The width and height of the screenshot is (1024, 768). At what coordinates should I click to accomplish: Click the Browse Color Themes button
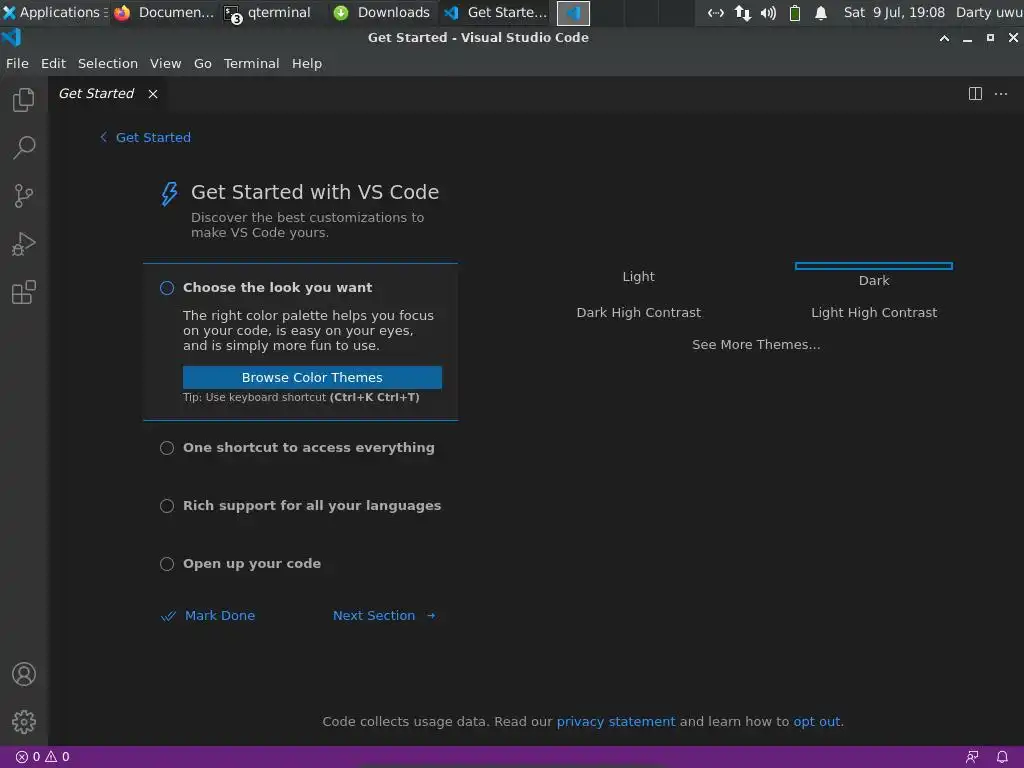tap(312, 377)
